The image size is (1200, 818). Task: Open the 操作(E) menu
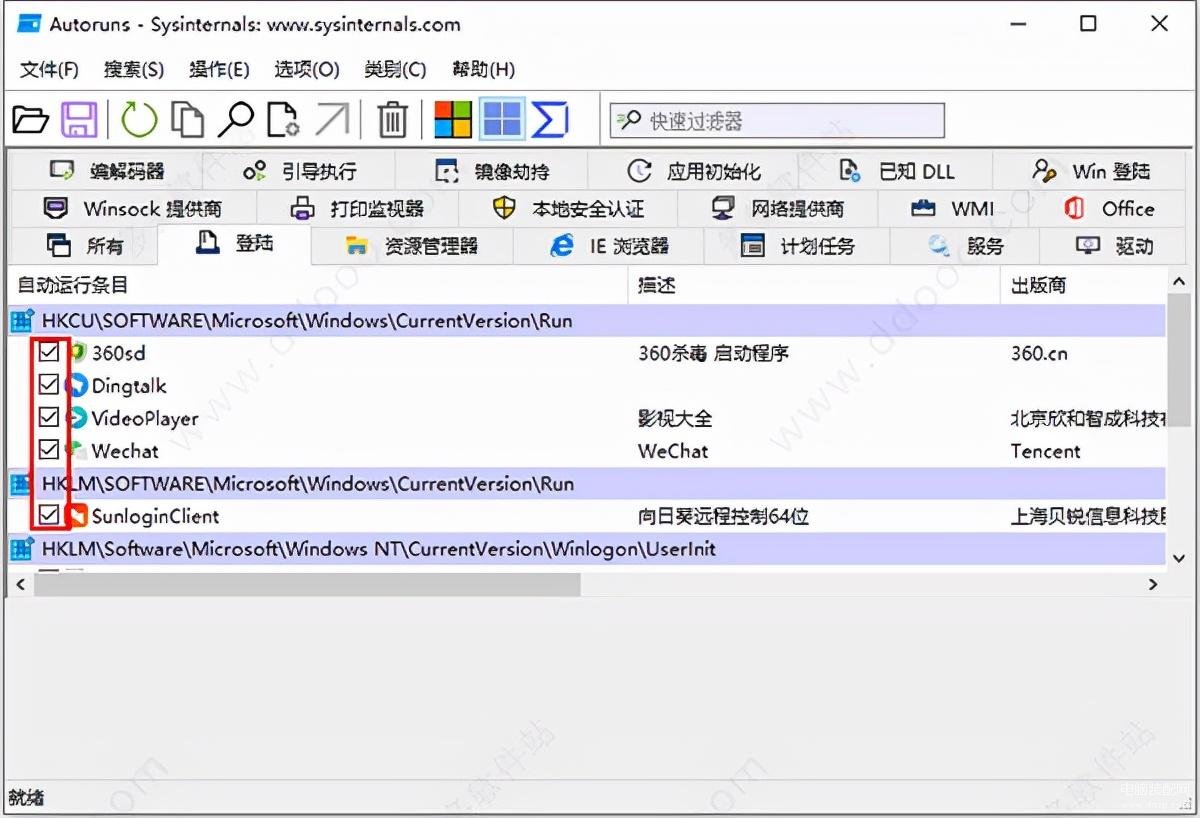(219, 69)
